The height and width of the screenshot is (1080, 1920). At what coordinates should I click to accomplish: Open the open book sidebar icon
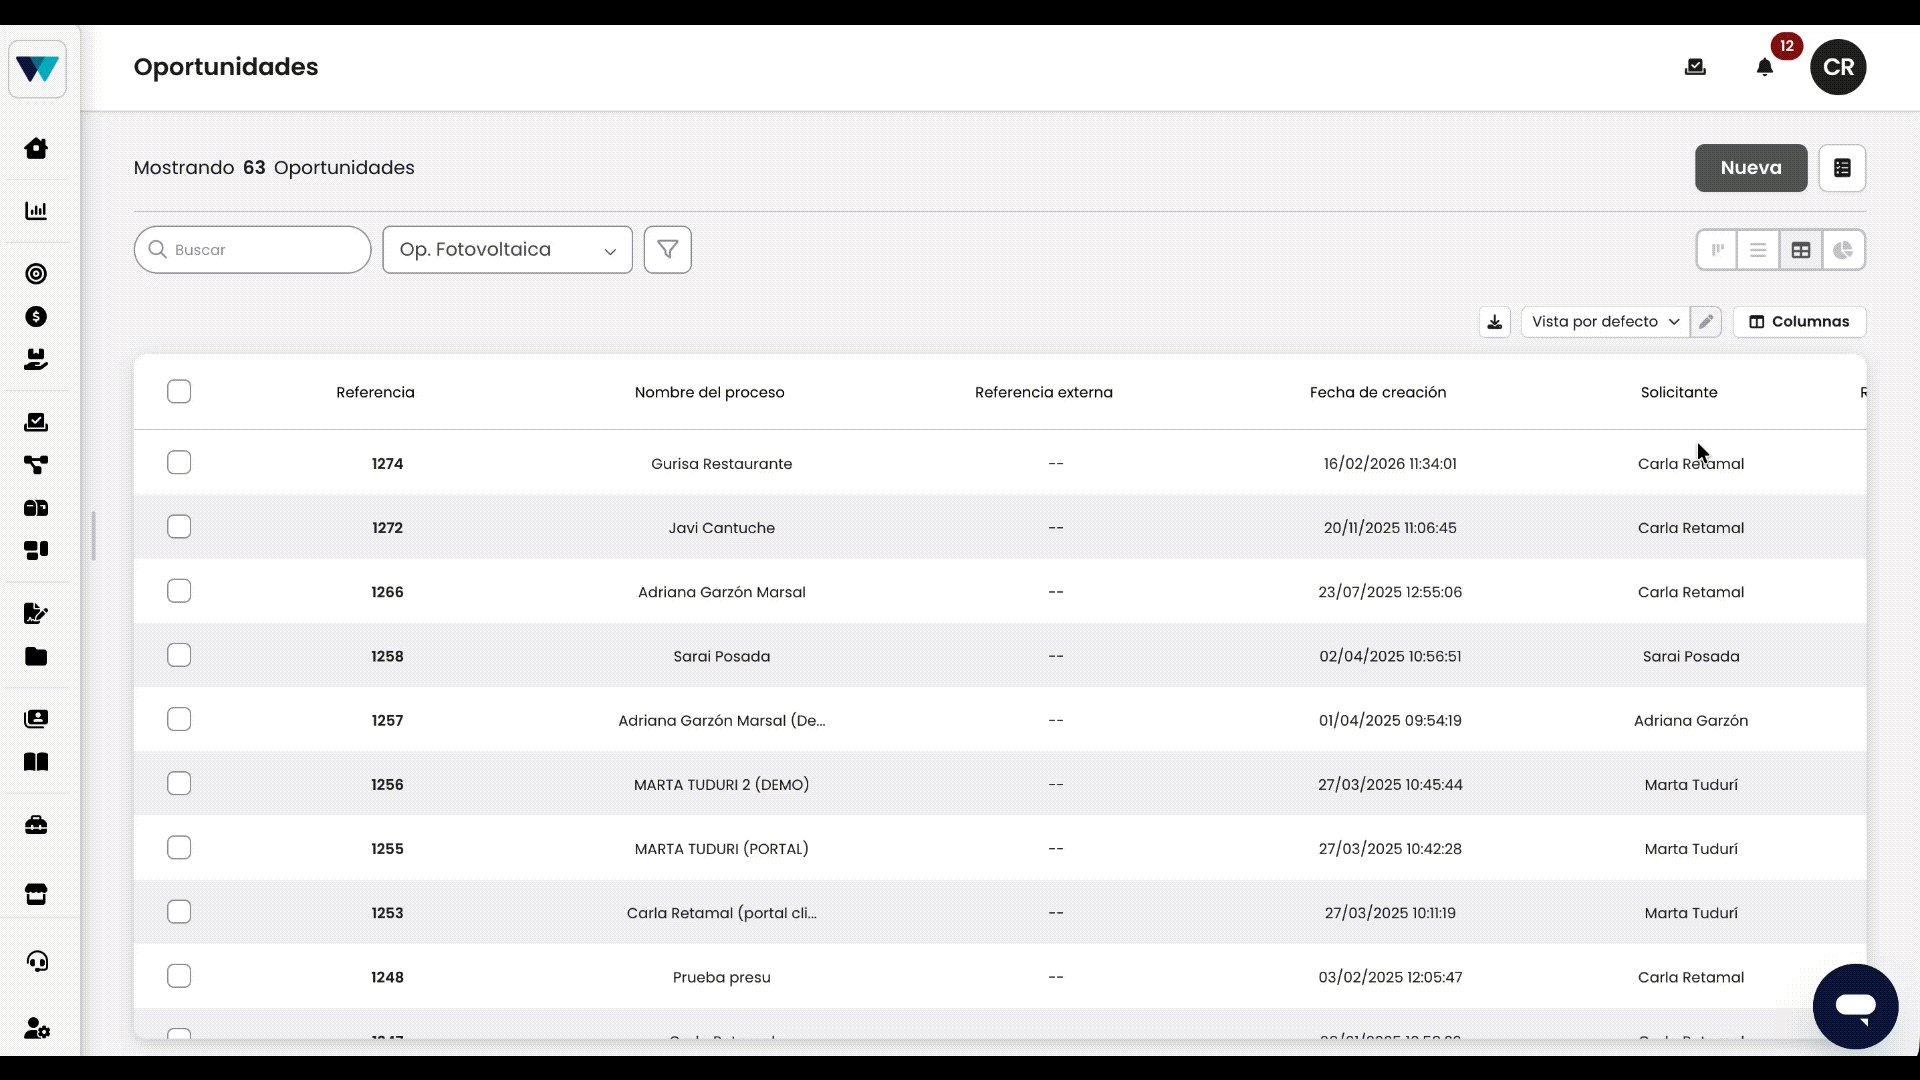pyautogui.click(x=36, y=762)
